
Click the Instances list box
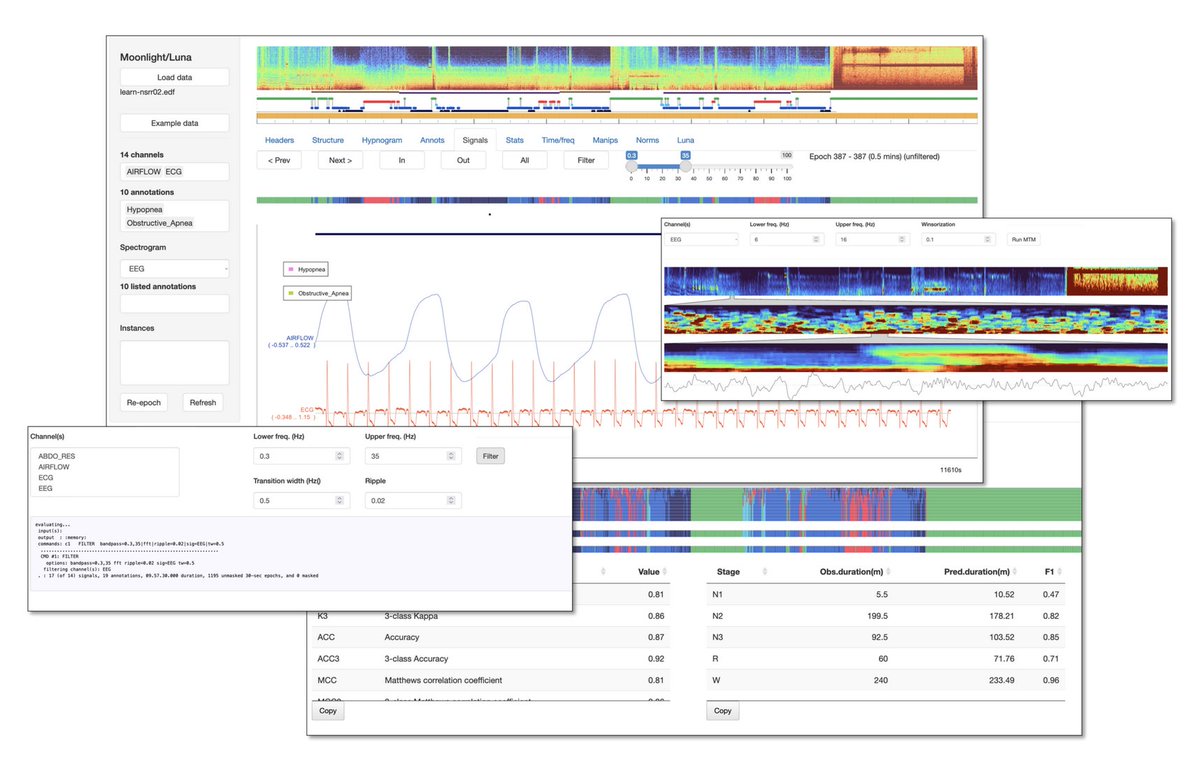[x=174, y=363]
